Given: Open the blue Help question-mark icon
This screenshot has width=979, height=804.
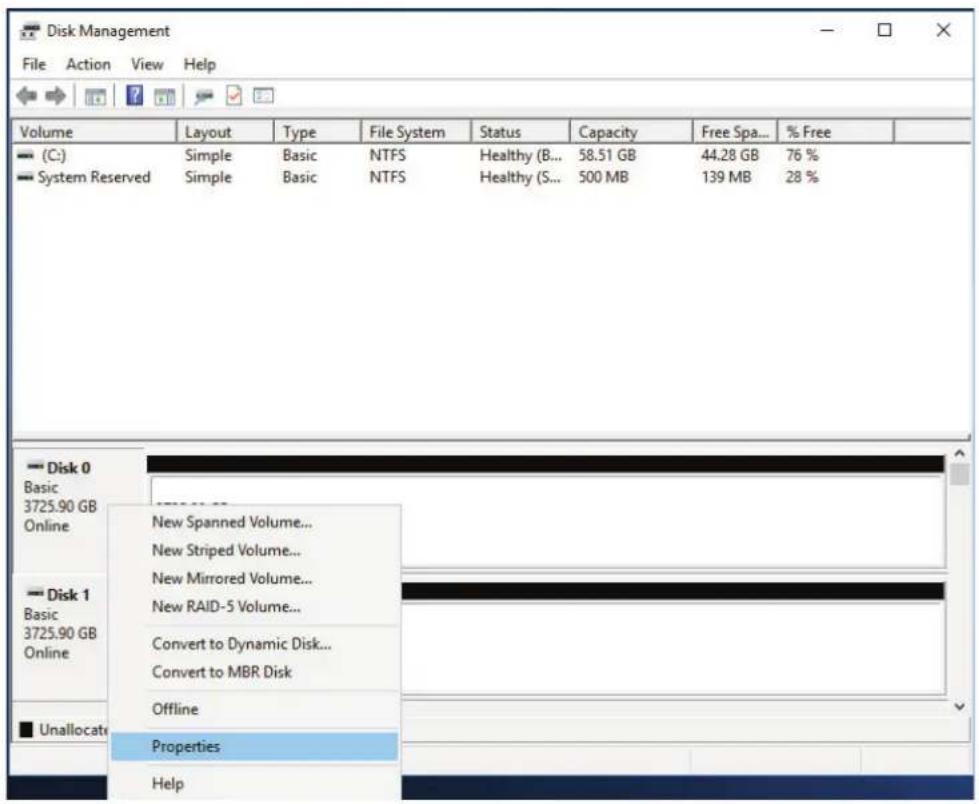Looking at the screenshot, I should (x=134, y=96).
